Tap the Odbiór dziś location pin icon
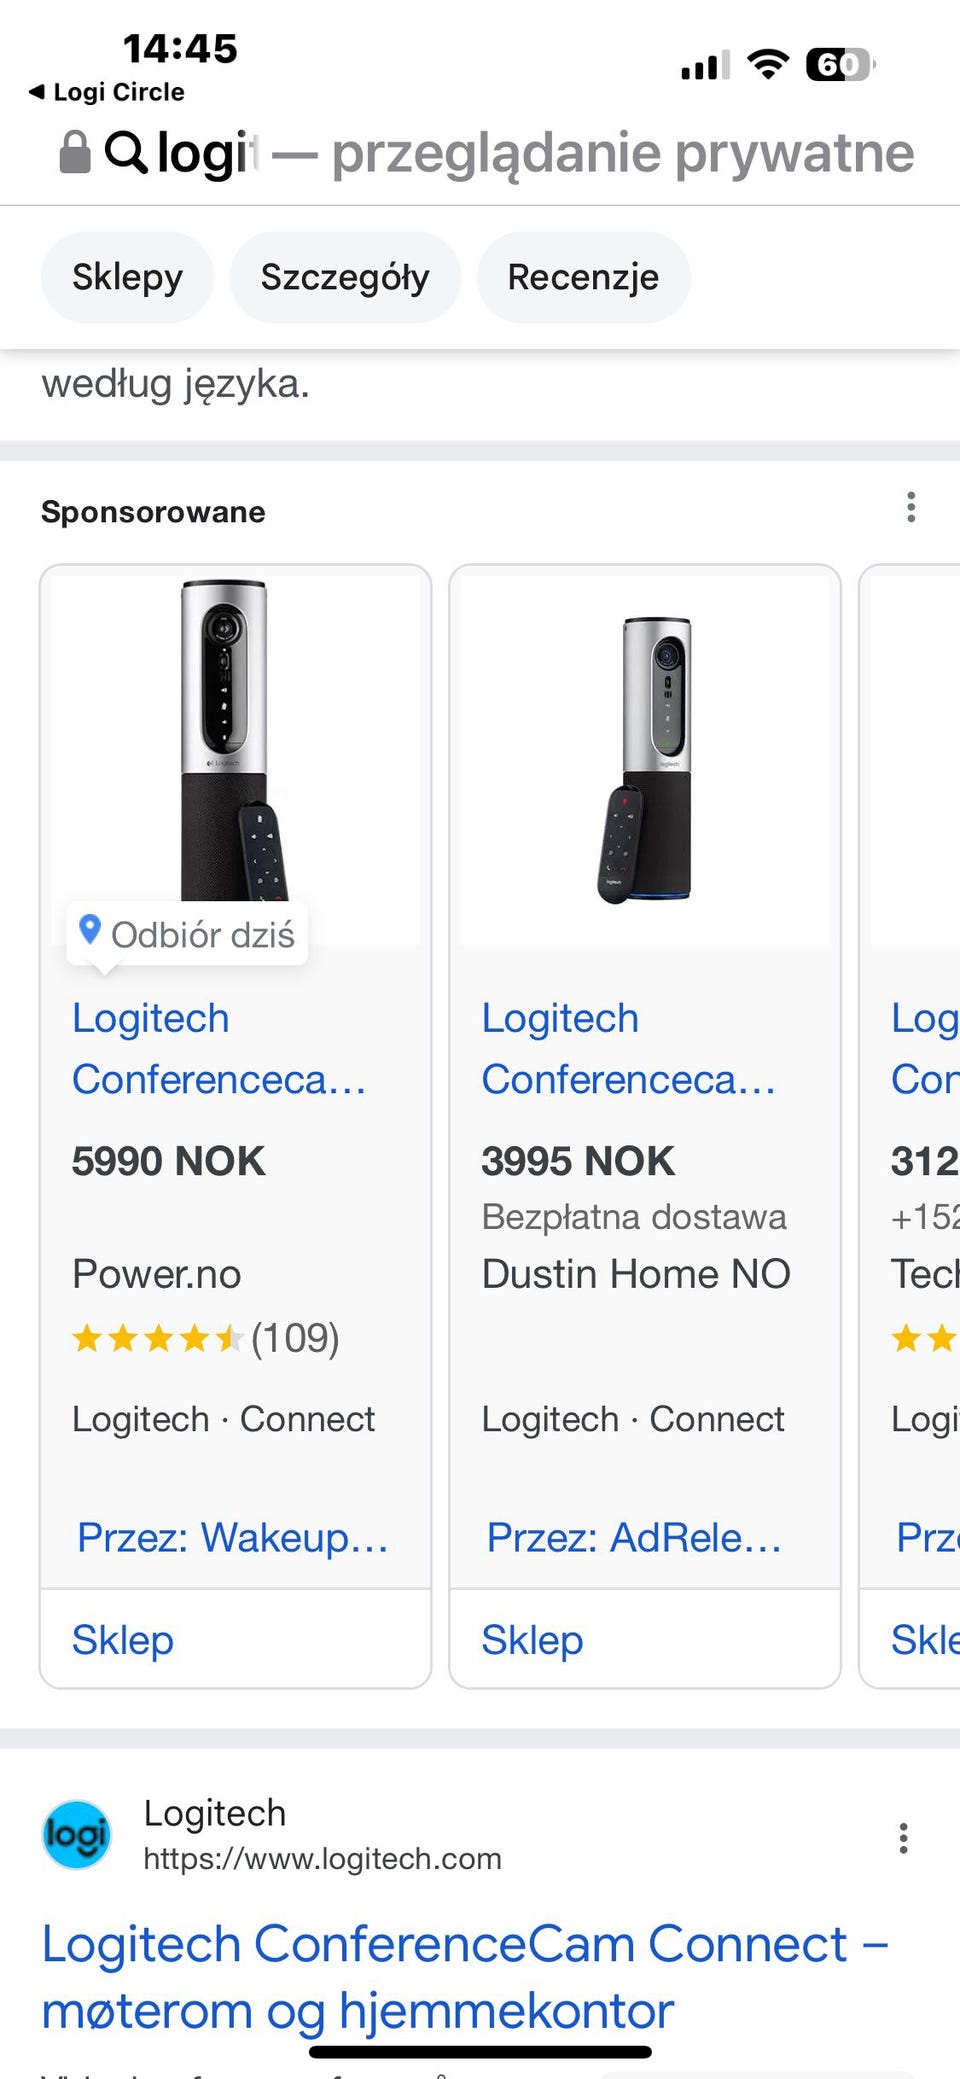 coord(90,931)
